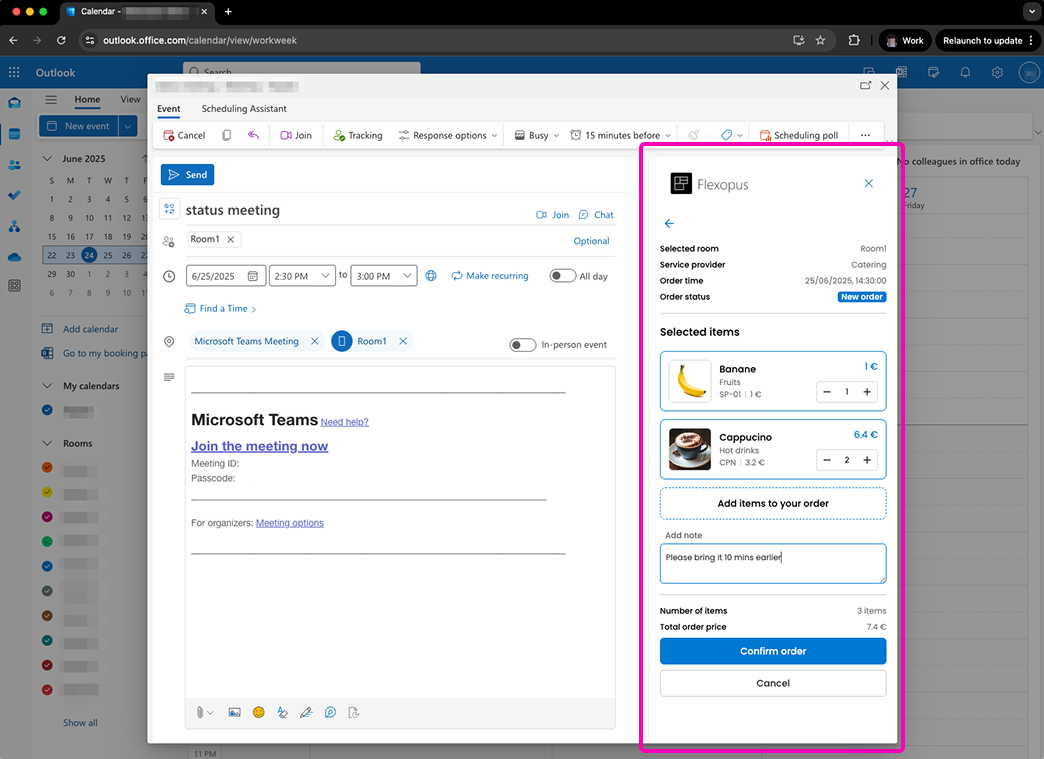Go back using the Flexopus arrow

coord(669,224)
